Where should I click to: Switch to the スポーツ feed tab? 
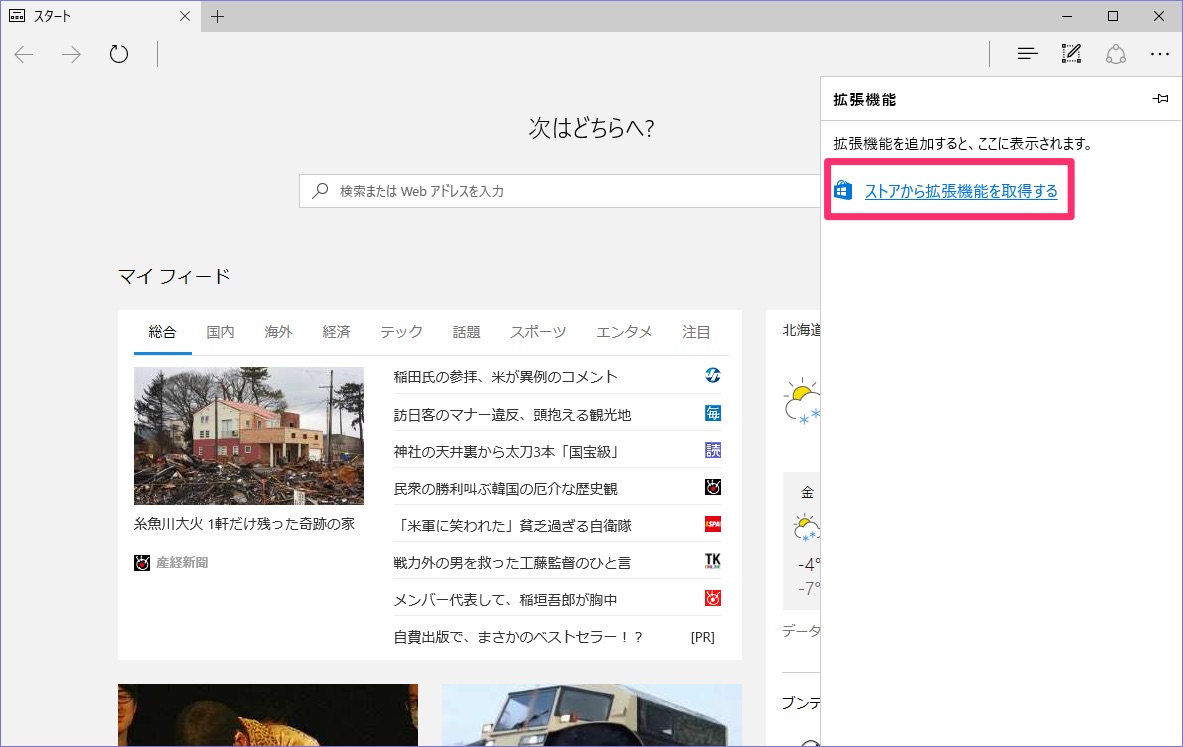tap(538, 332)
